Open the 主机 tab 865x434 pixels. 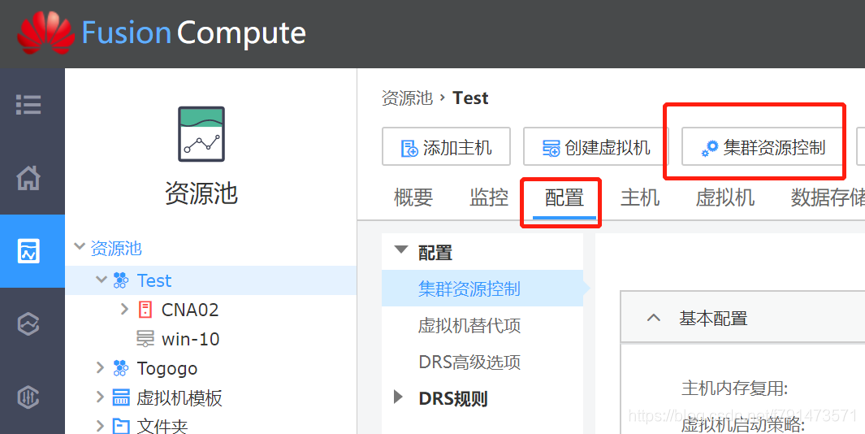click(x=640, y=197)
